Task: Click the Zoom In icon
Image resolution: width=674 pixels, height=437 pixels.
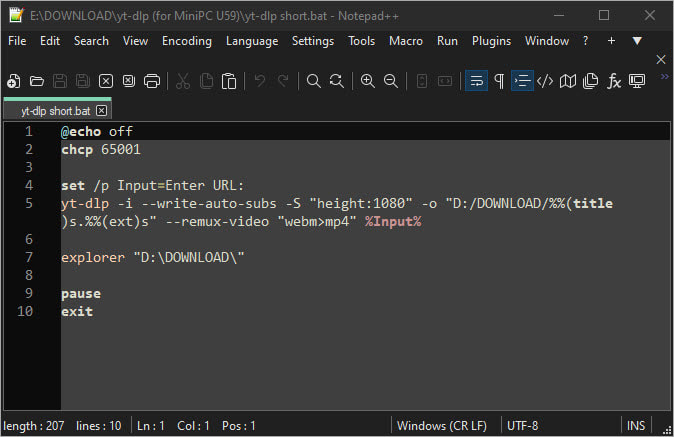Action: [368, 81]
